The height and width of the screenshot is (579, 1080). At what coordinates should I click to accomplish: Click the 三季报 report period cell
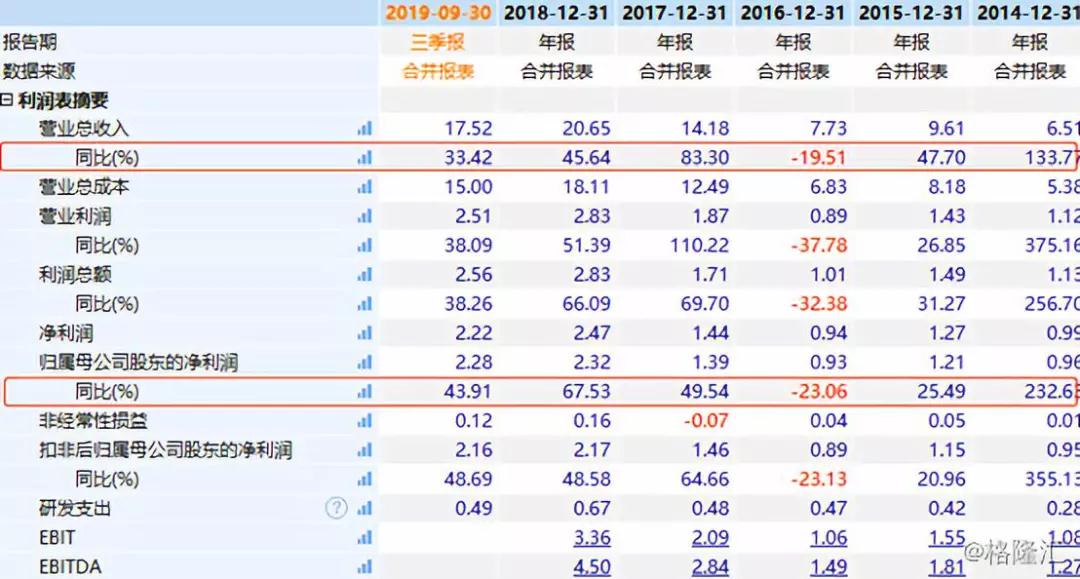pyautogui.click(x=438, y=42)
